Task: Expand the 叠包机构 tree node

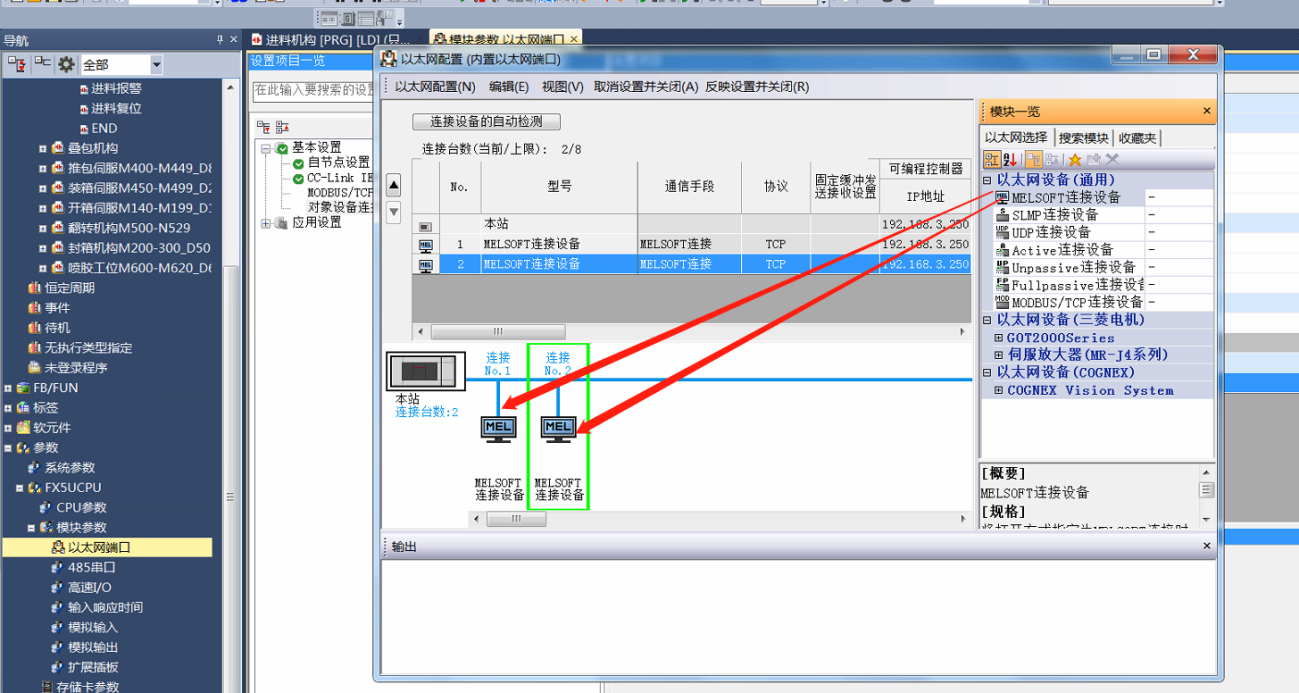Action: click(43, 148)
